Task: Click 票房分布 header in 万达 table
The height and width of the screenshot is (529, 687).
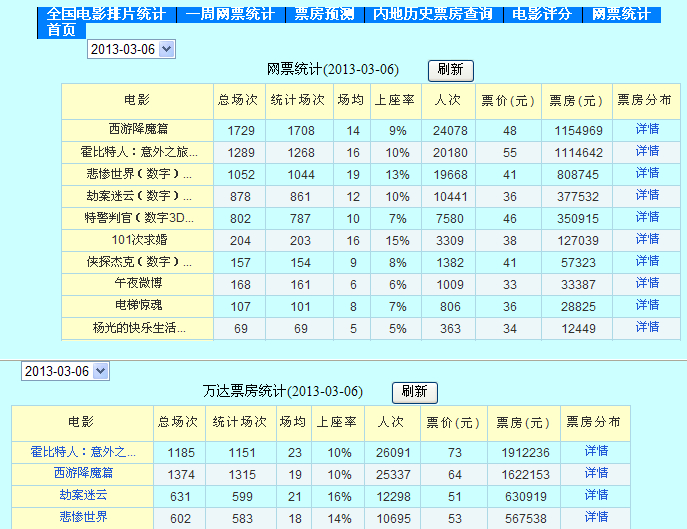Action: click(x=594, y=422)
